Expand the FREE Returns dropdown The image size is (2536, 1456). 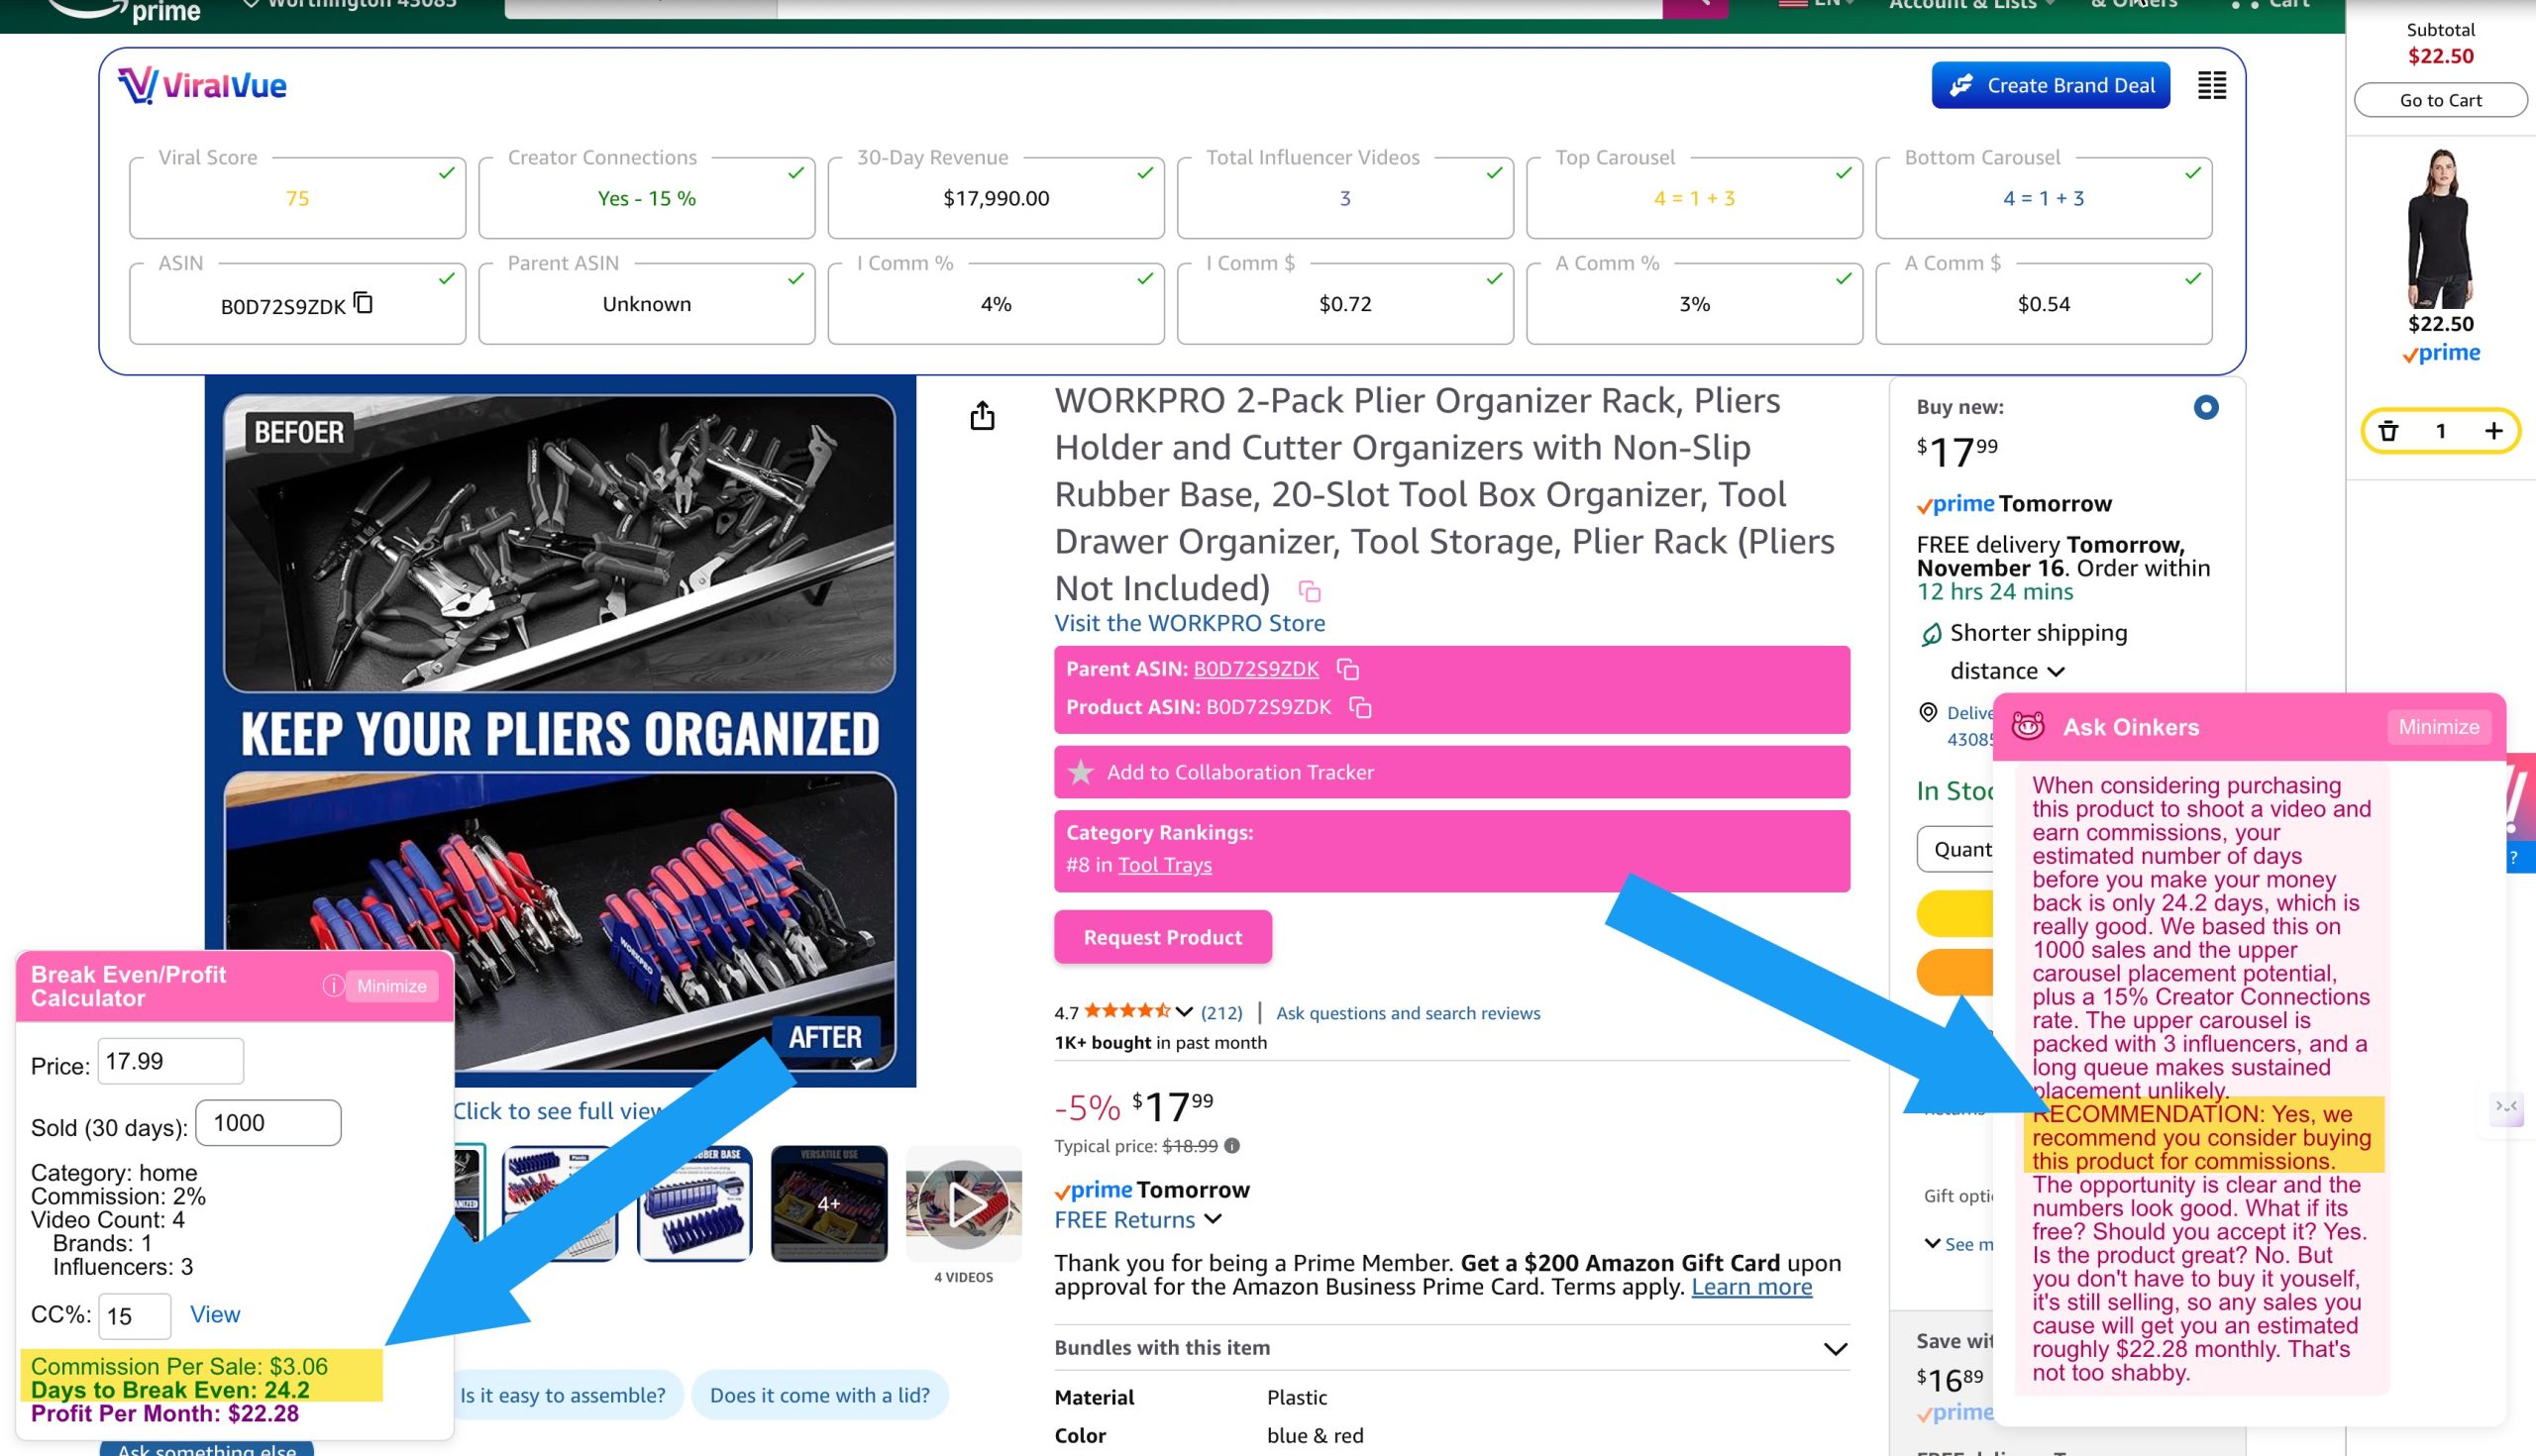(1213, 1219)
